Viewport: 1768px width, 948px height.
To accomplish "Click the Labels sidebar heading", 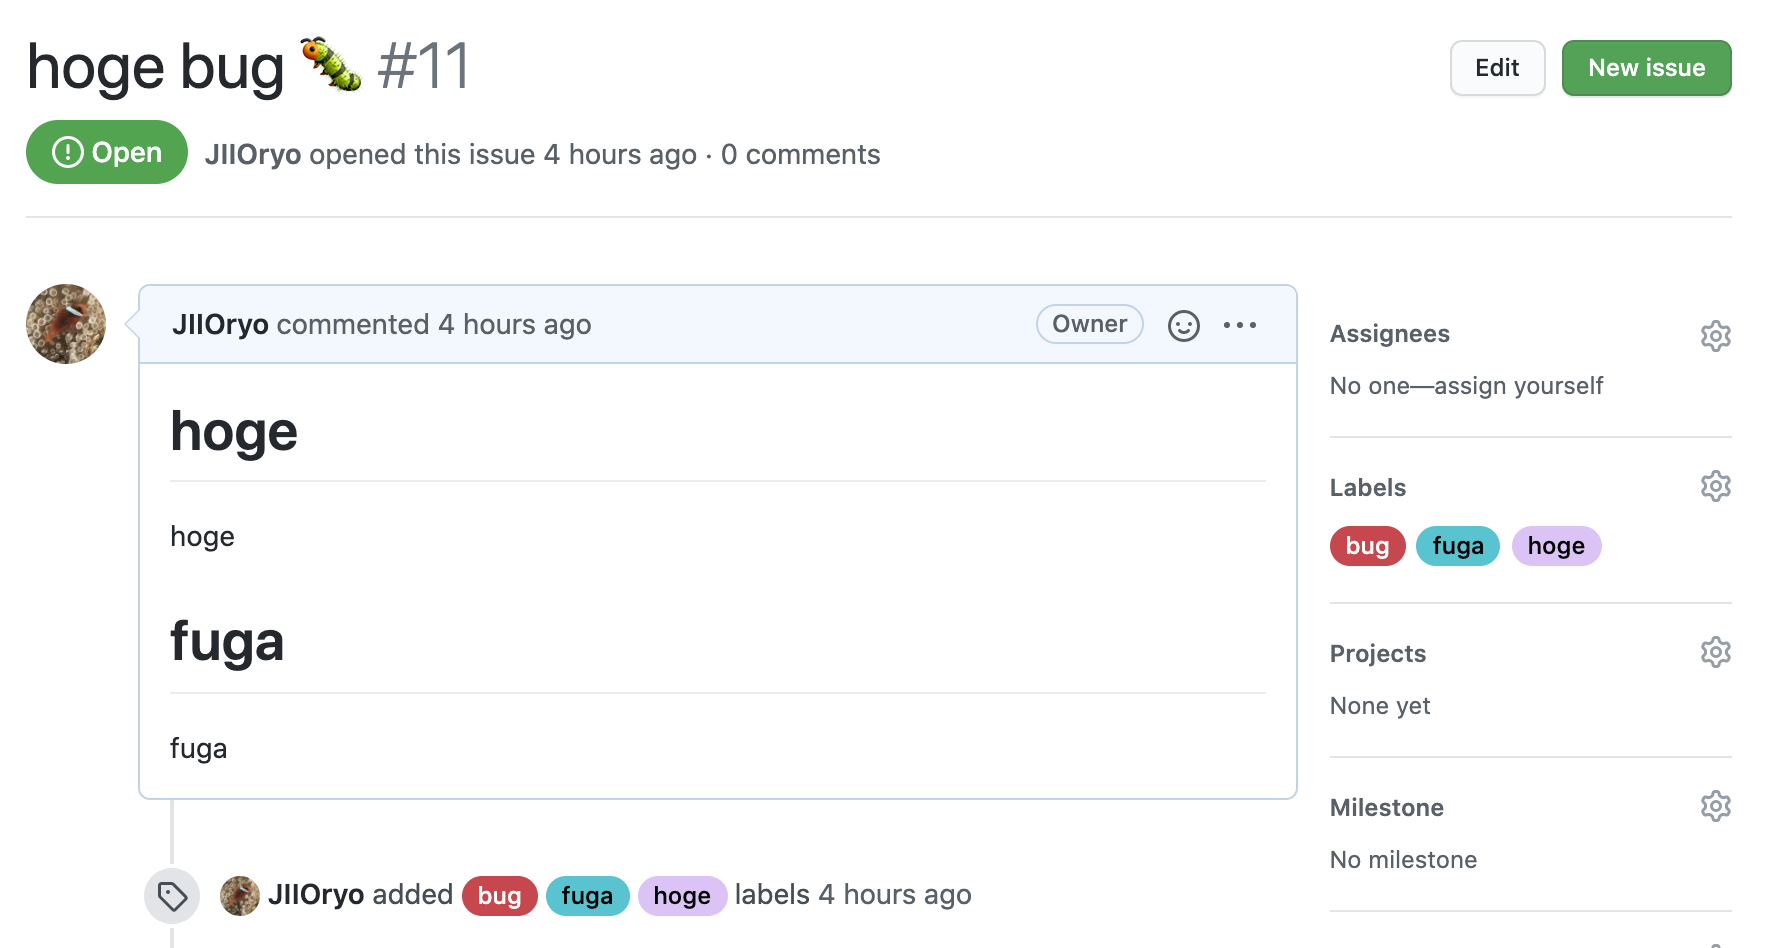I will pos(1367,488).
